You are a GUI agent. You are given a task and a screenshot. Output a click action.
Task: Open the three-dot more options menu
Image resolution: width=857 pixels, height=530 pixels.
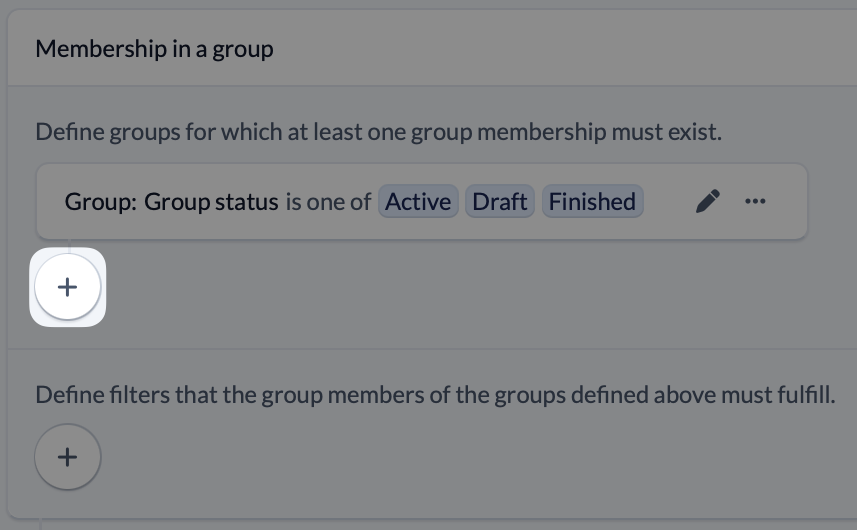coord(755,202)
